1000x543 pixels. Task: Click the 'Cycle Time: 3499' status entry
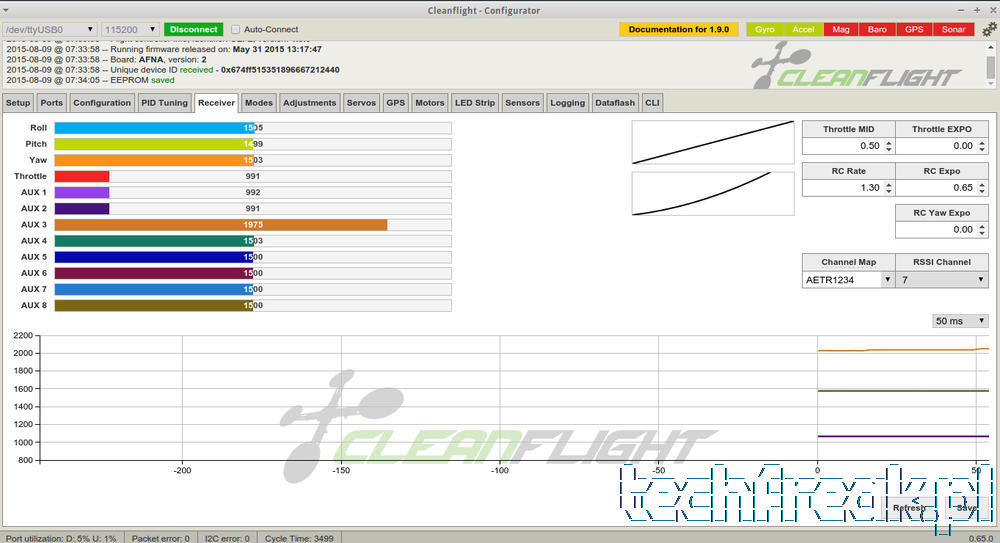tap(299, 539)
